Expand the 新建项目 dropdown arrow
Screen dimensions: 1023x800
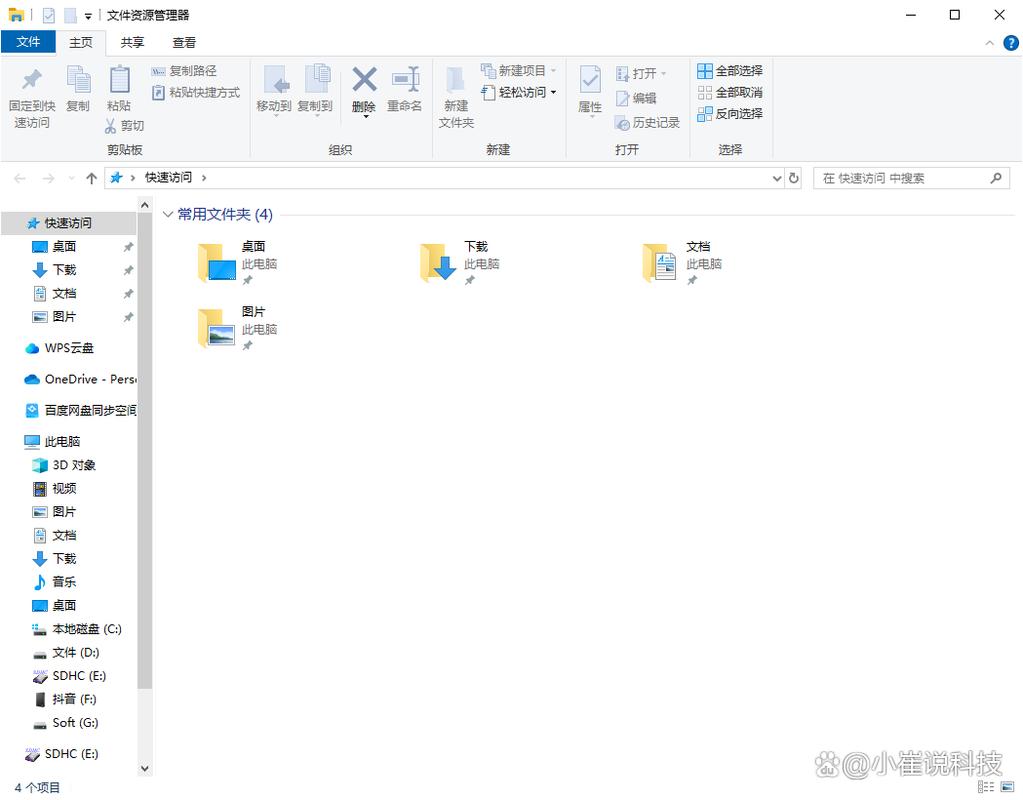pyautogui.click(x=554, y=70)
